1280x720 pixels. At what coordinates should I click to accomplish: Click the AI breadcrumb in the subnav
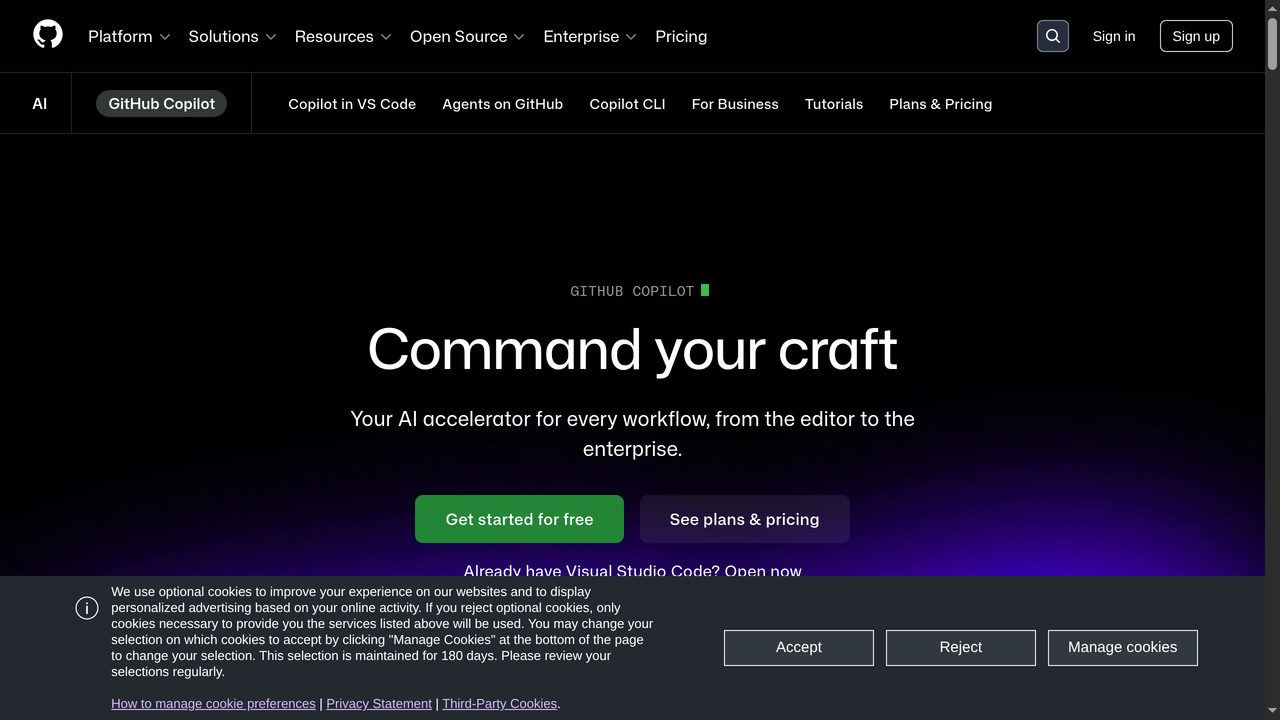[x=40, y=103]
